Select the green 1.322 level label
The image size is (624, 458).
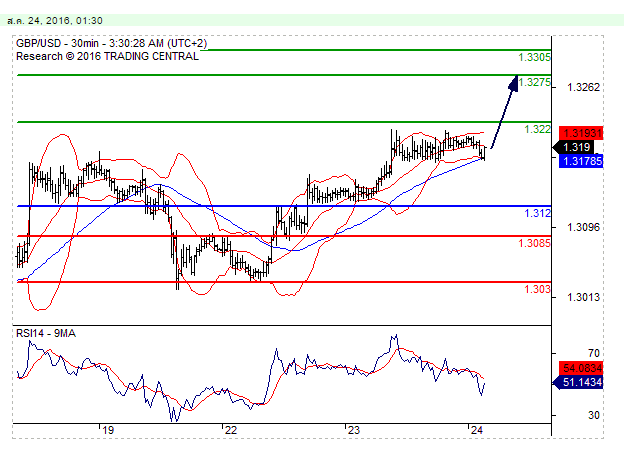pos(538,129)
